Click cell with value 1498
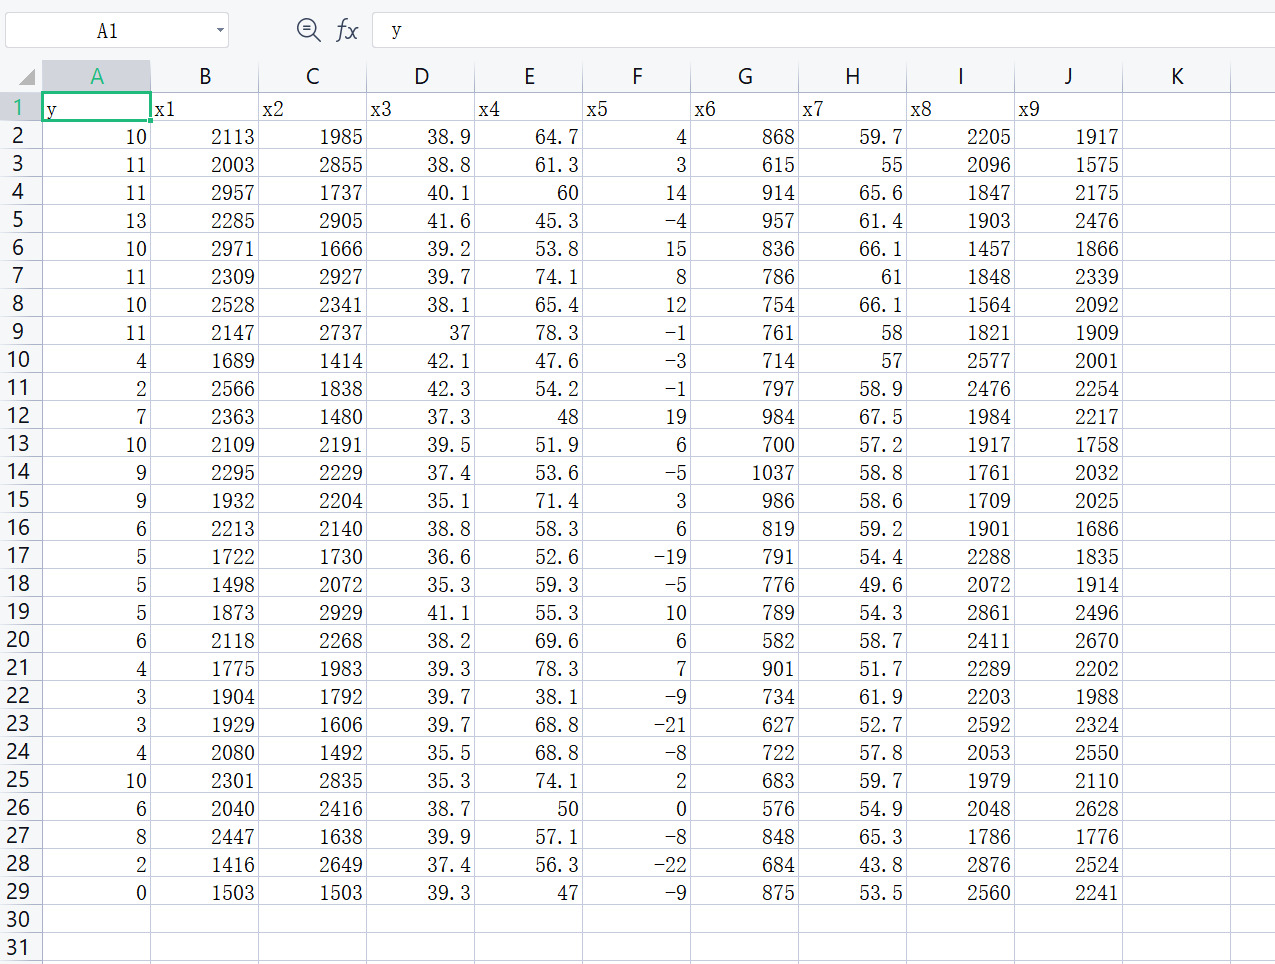1275x964 pixels. pyautogui.click(x=205, y=583)
